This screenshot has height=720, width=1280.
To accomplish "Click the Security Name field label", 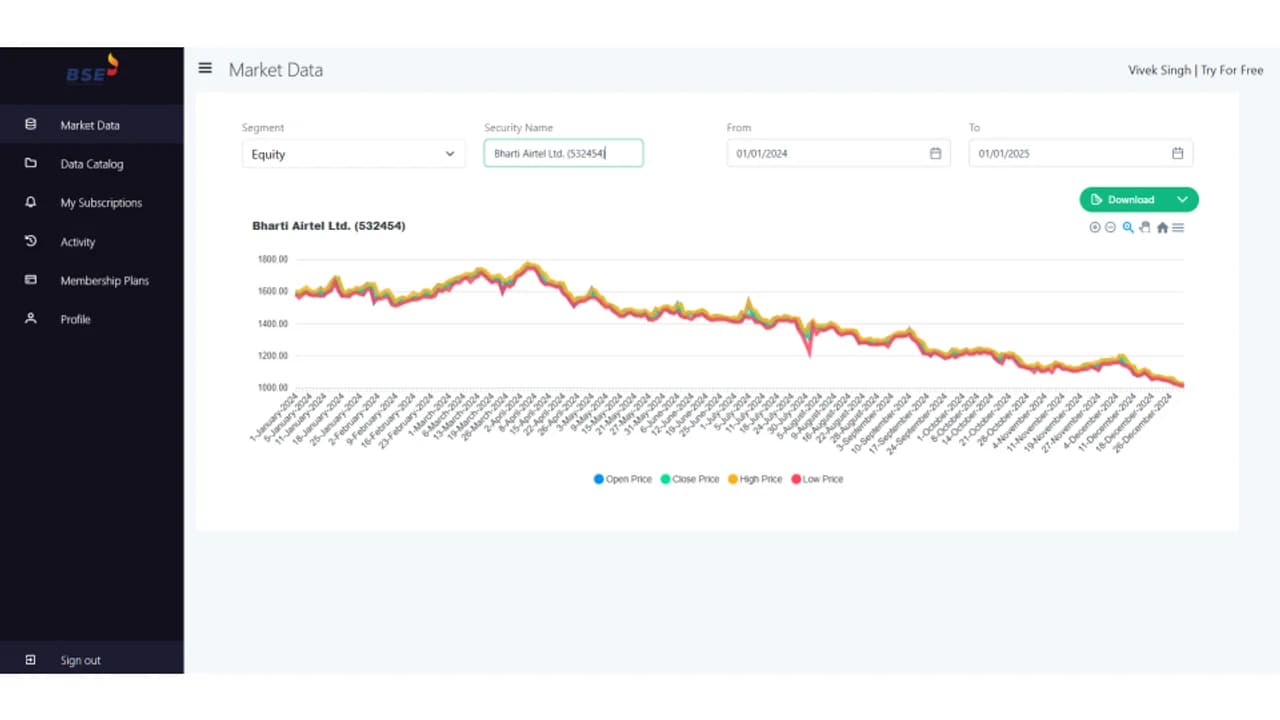I will click(x=518, y=127).
